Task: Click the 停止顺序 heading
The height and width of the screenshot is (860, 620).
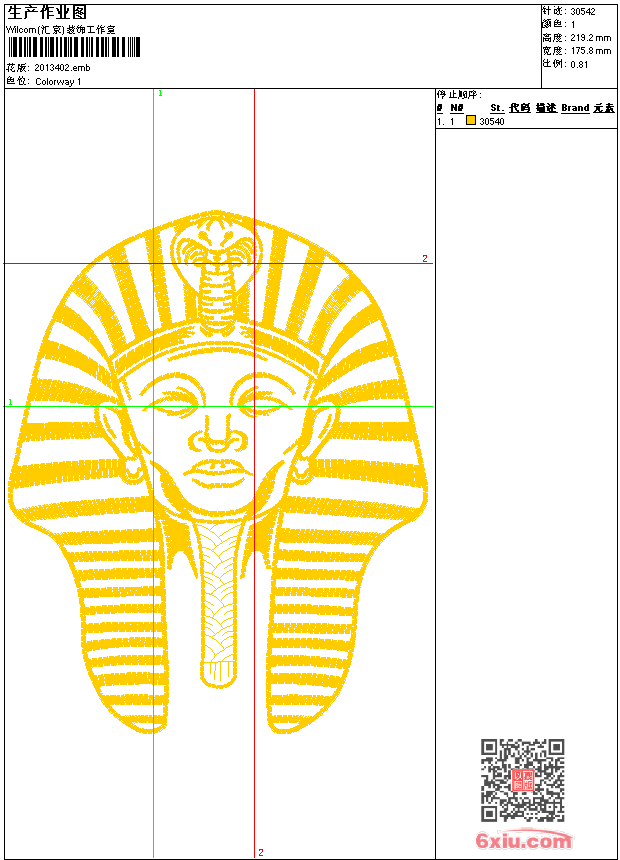Action: point(459,95)
